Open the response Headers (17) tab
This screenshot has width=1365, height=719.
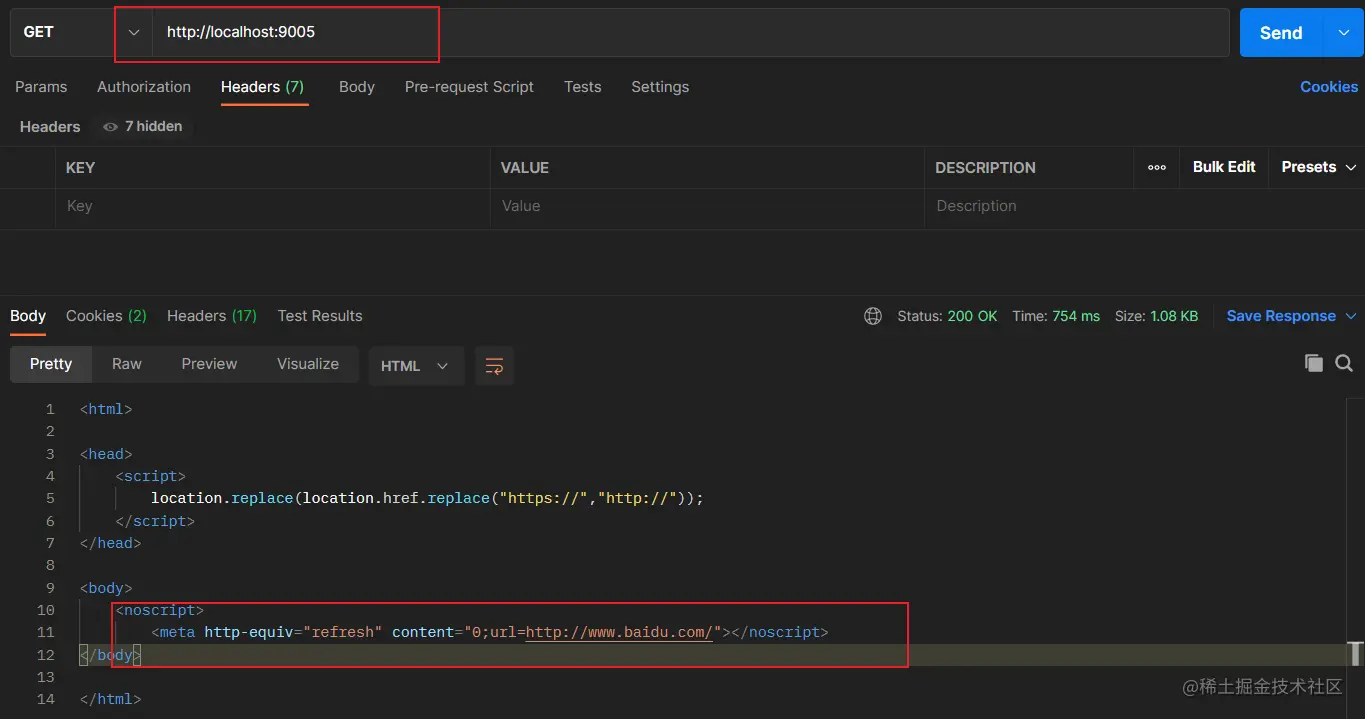(212, 316)
